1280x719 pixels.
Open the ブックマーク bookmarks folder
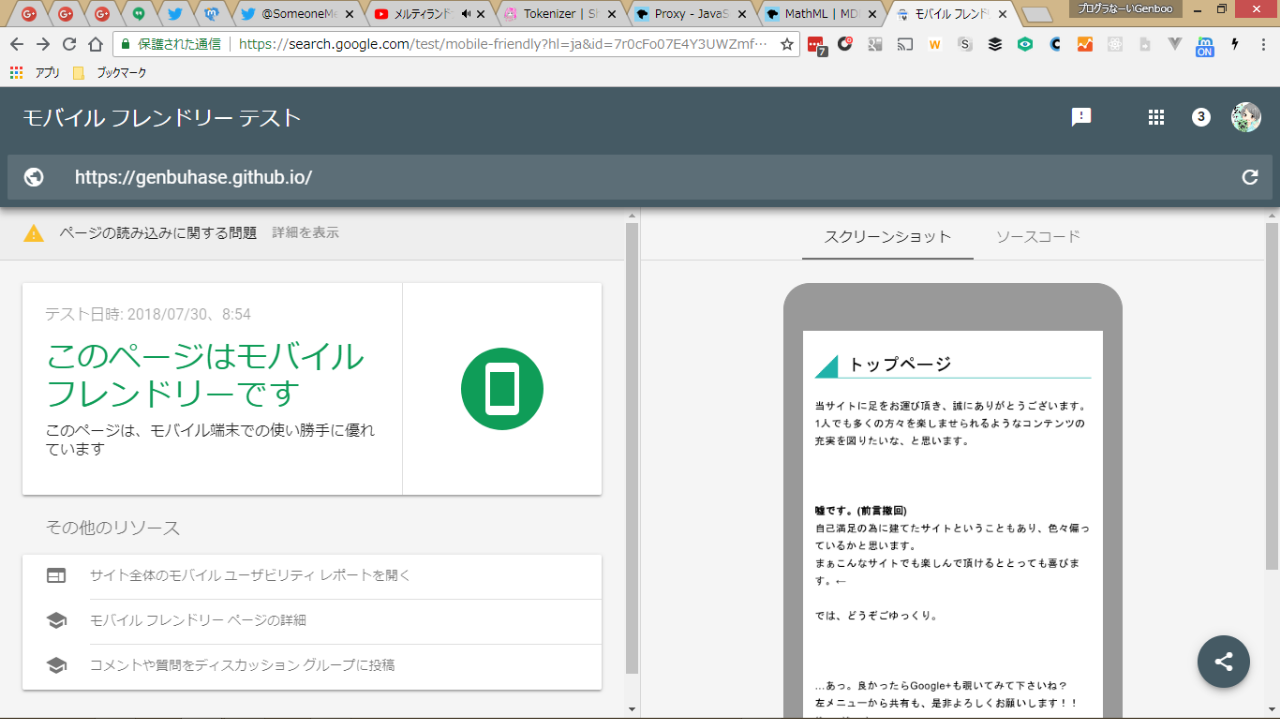(110, 73)
